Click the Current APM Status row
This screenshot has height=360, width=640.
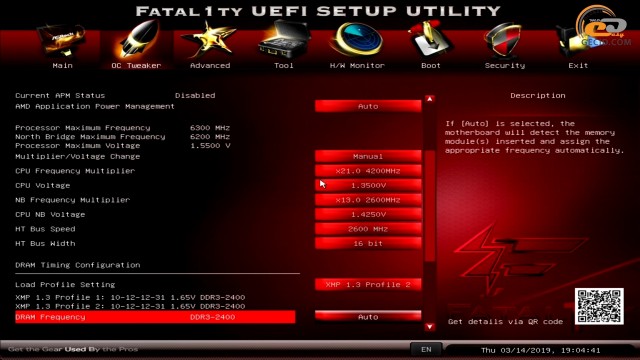point(115,95)
